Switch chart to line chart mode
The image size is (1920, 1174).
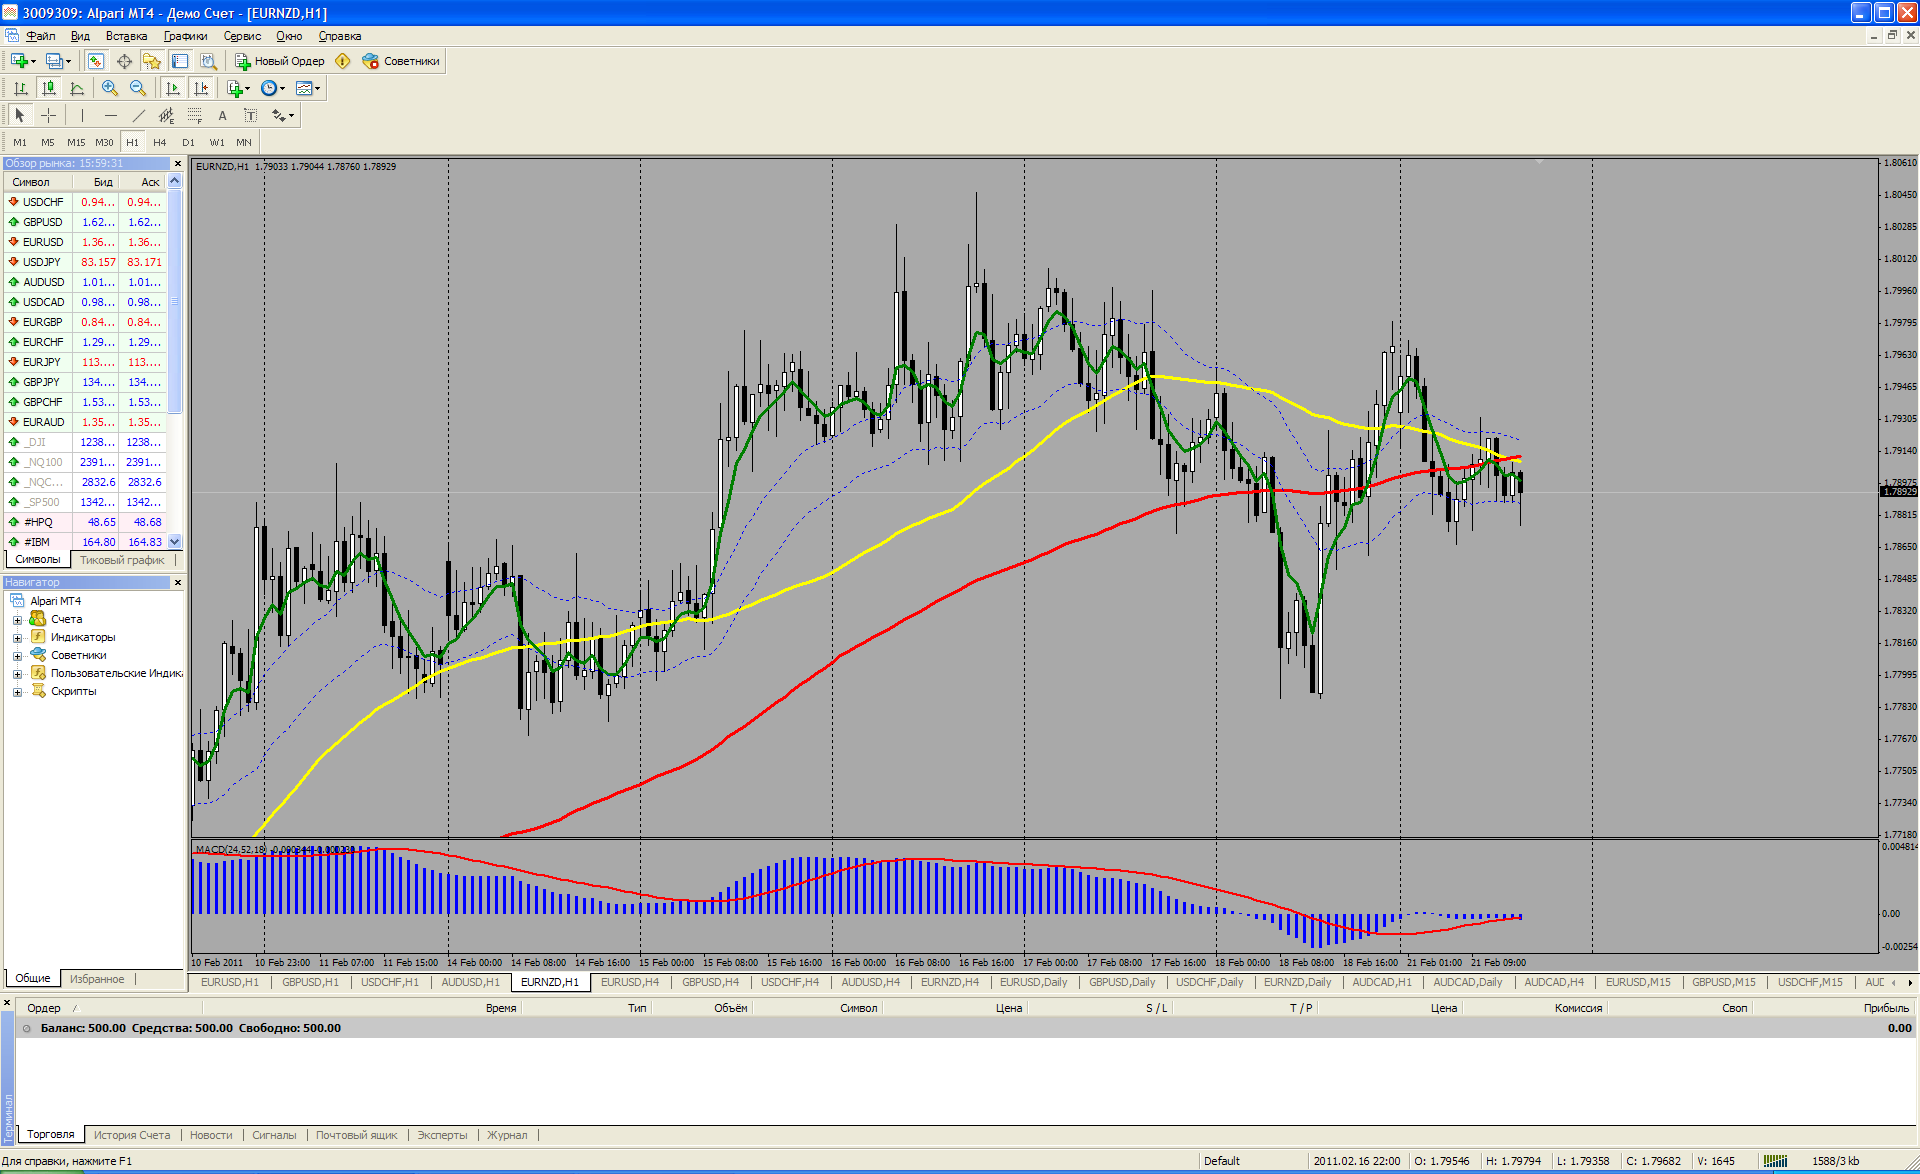pyautogui.click(x=77, y=88)
